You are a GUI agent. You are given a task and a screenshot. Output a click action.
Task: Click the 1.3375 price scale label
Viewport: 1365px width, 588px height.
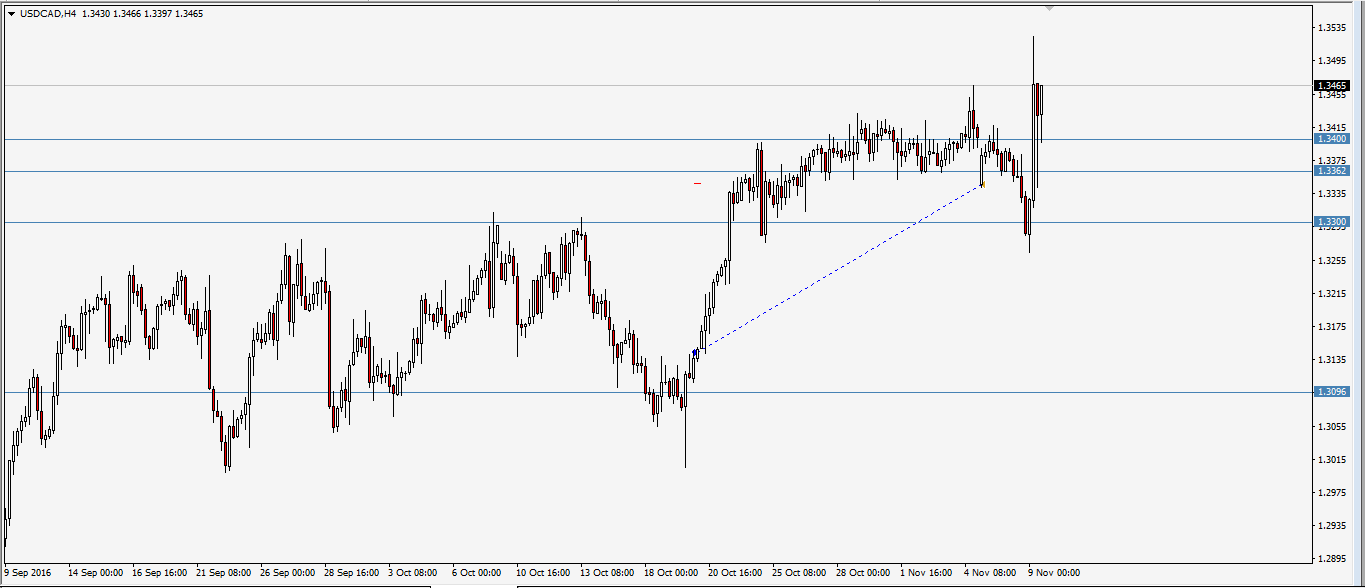click(x=1333, y=160)
